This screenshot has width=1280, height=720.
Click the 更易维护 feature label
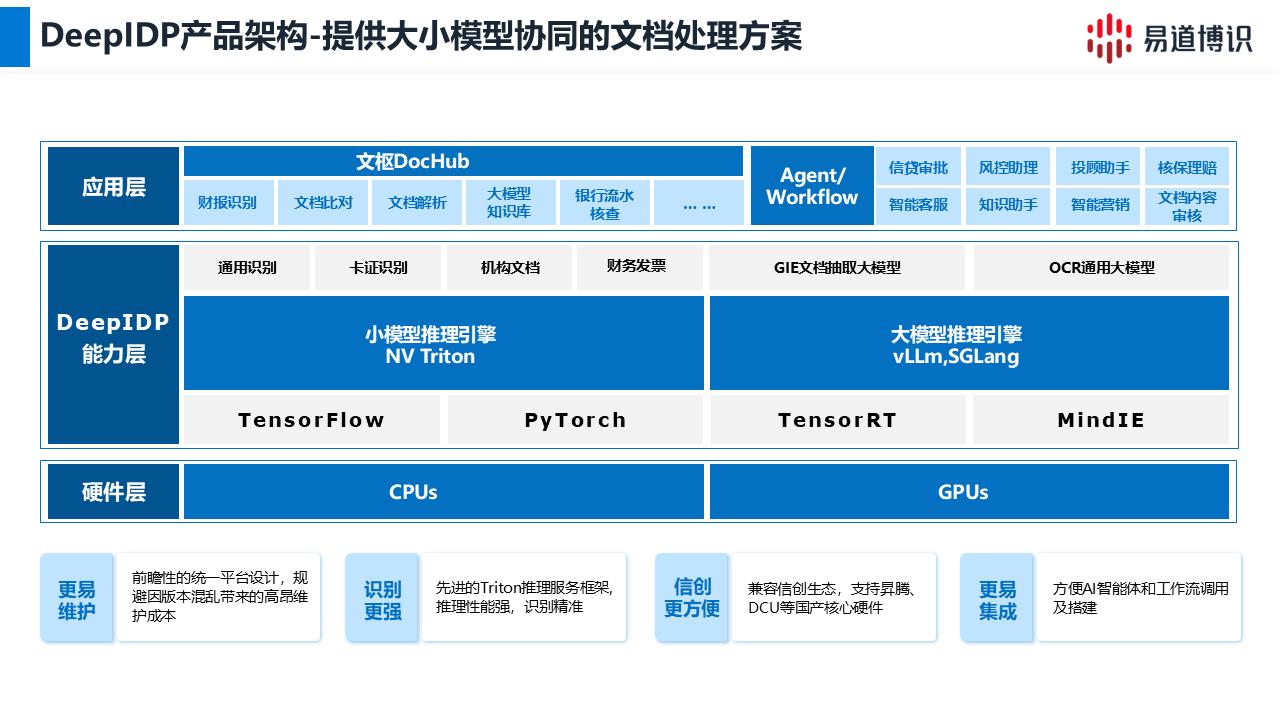(77, 598)
